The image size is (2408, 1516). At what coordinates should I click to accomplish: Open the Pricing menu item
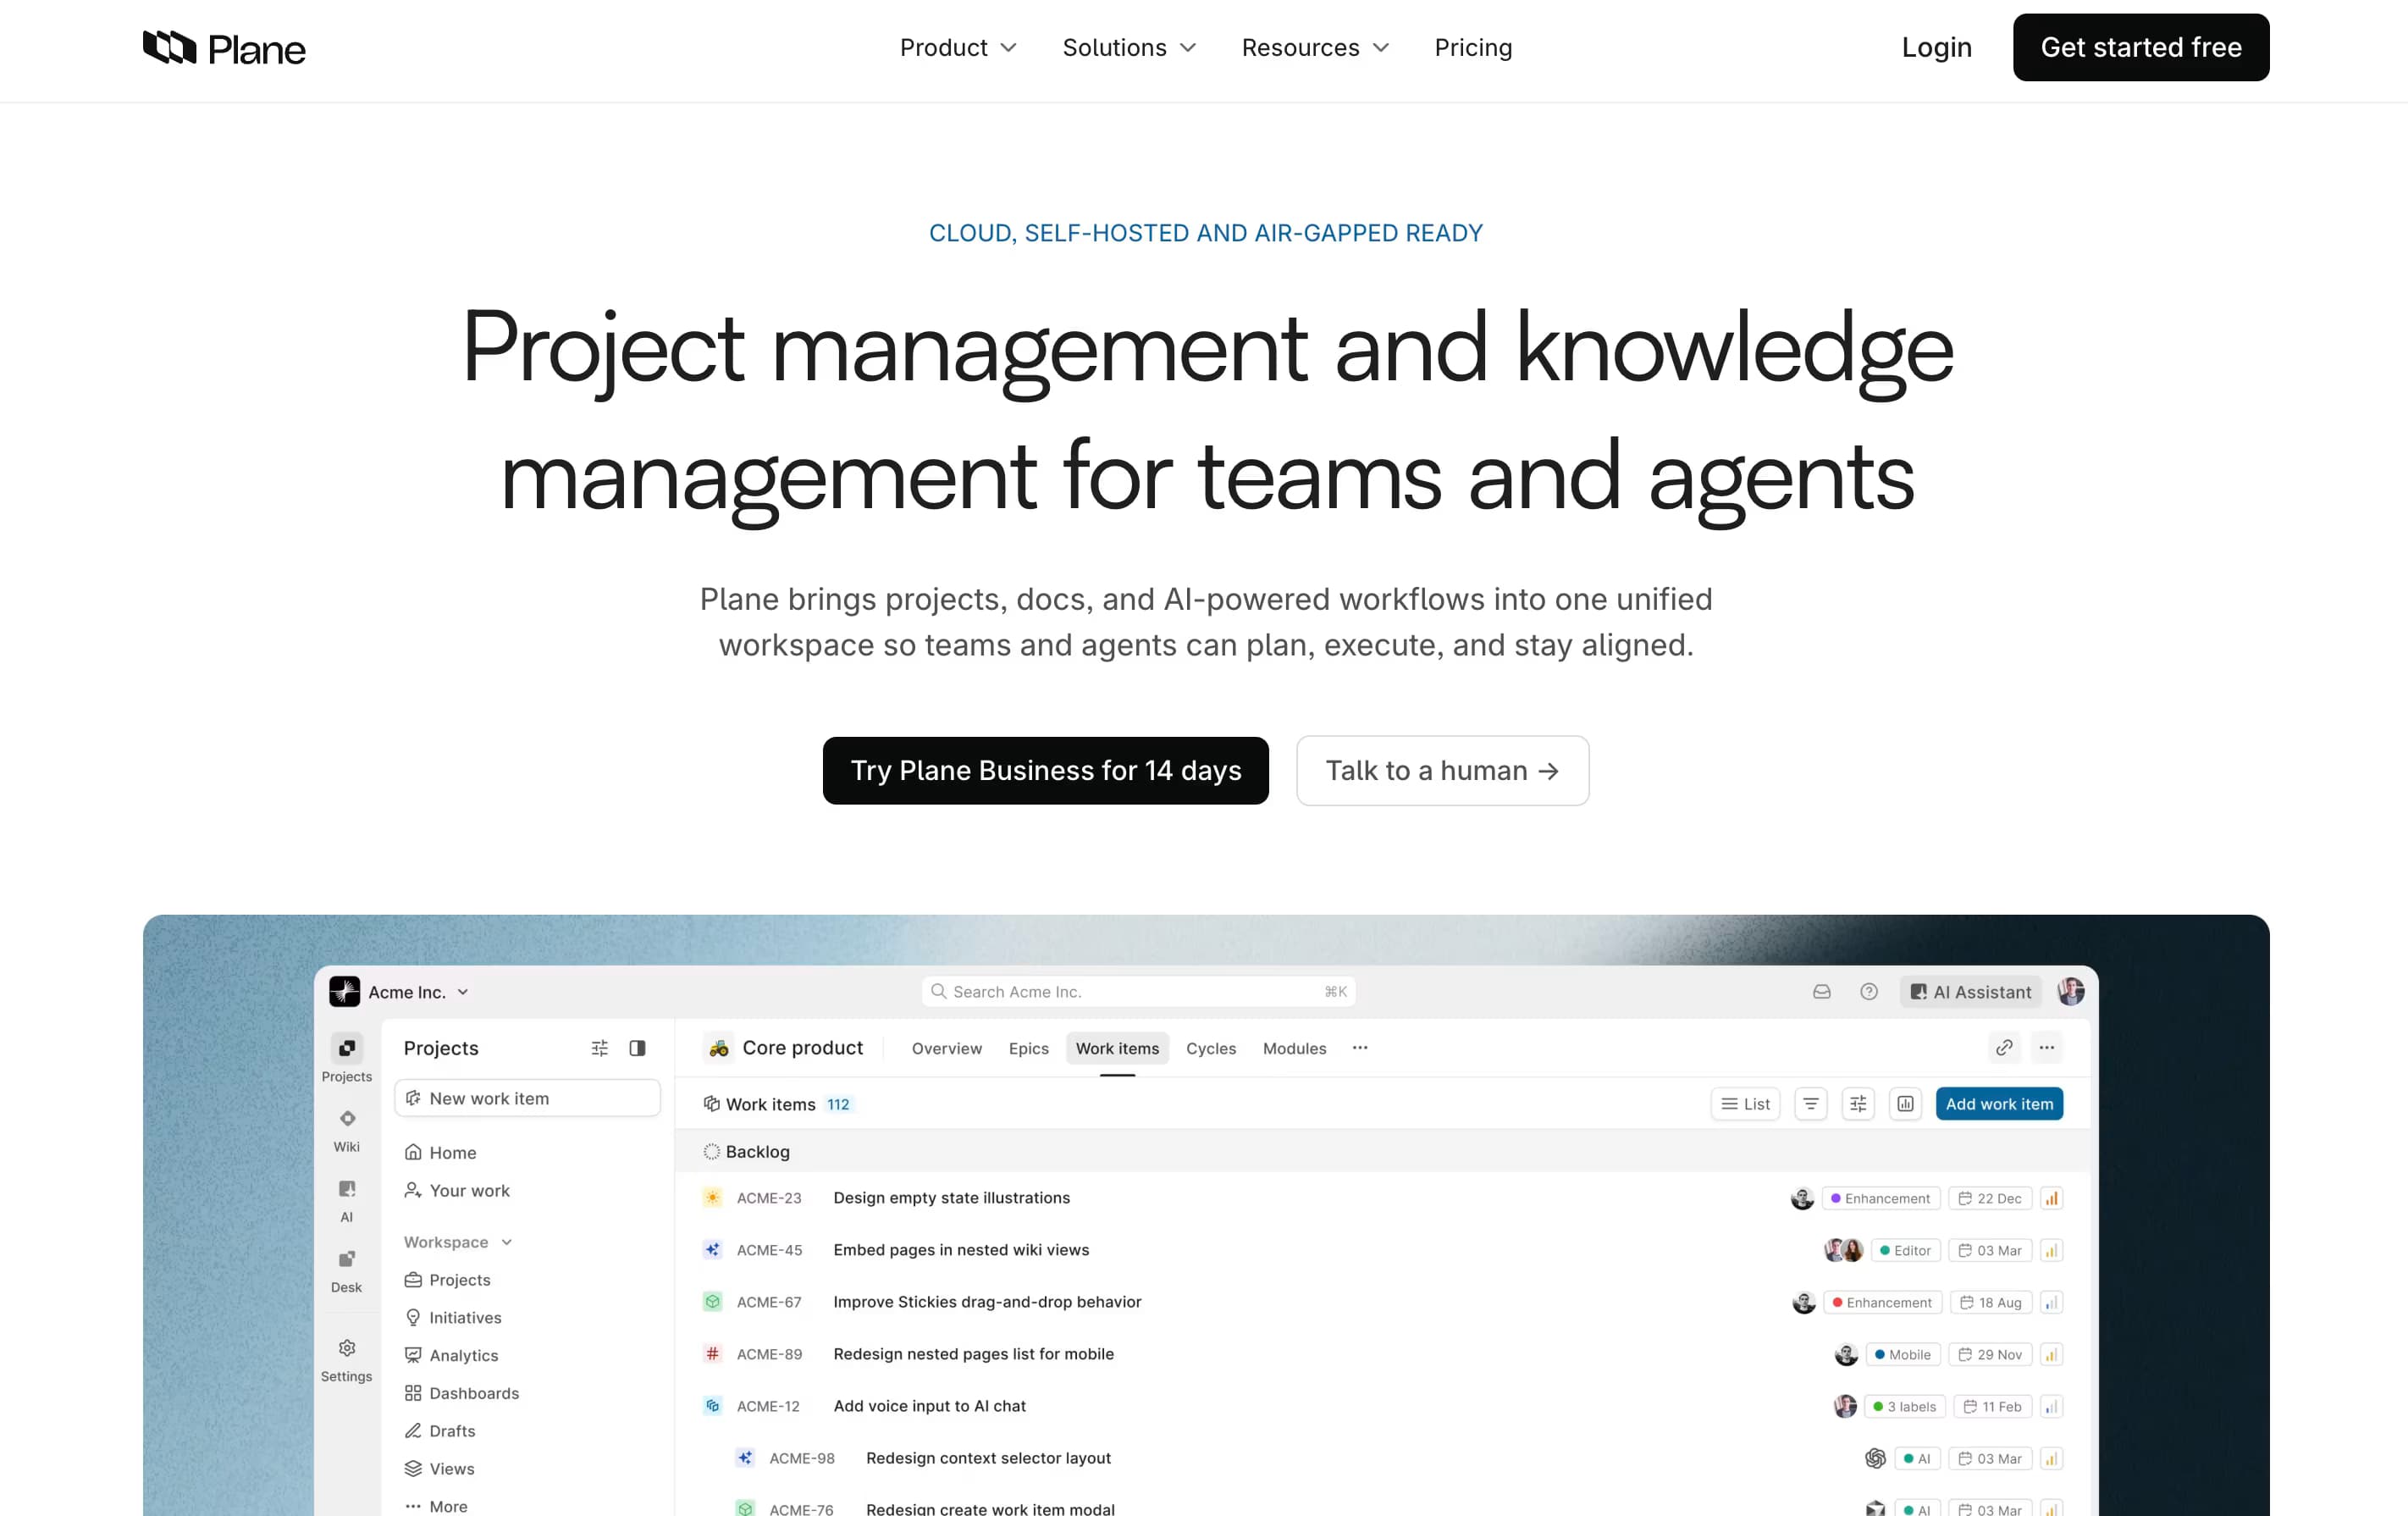point(1472,48)
